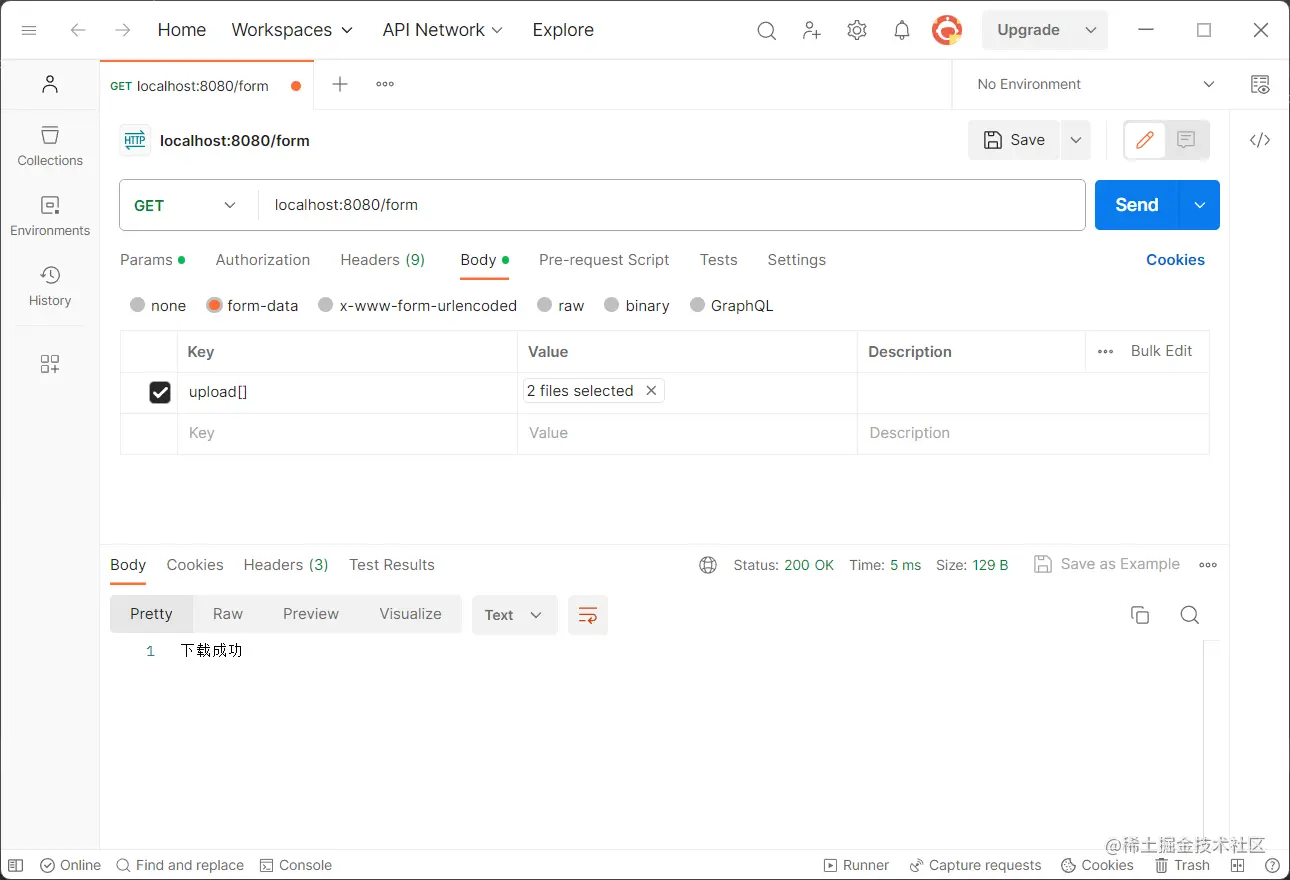Open the help icon in status bar
This screenshot has width=1290, height=880.
pyautogui.click(x=1272, y=865)
